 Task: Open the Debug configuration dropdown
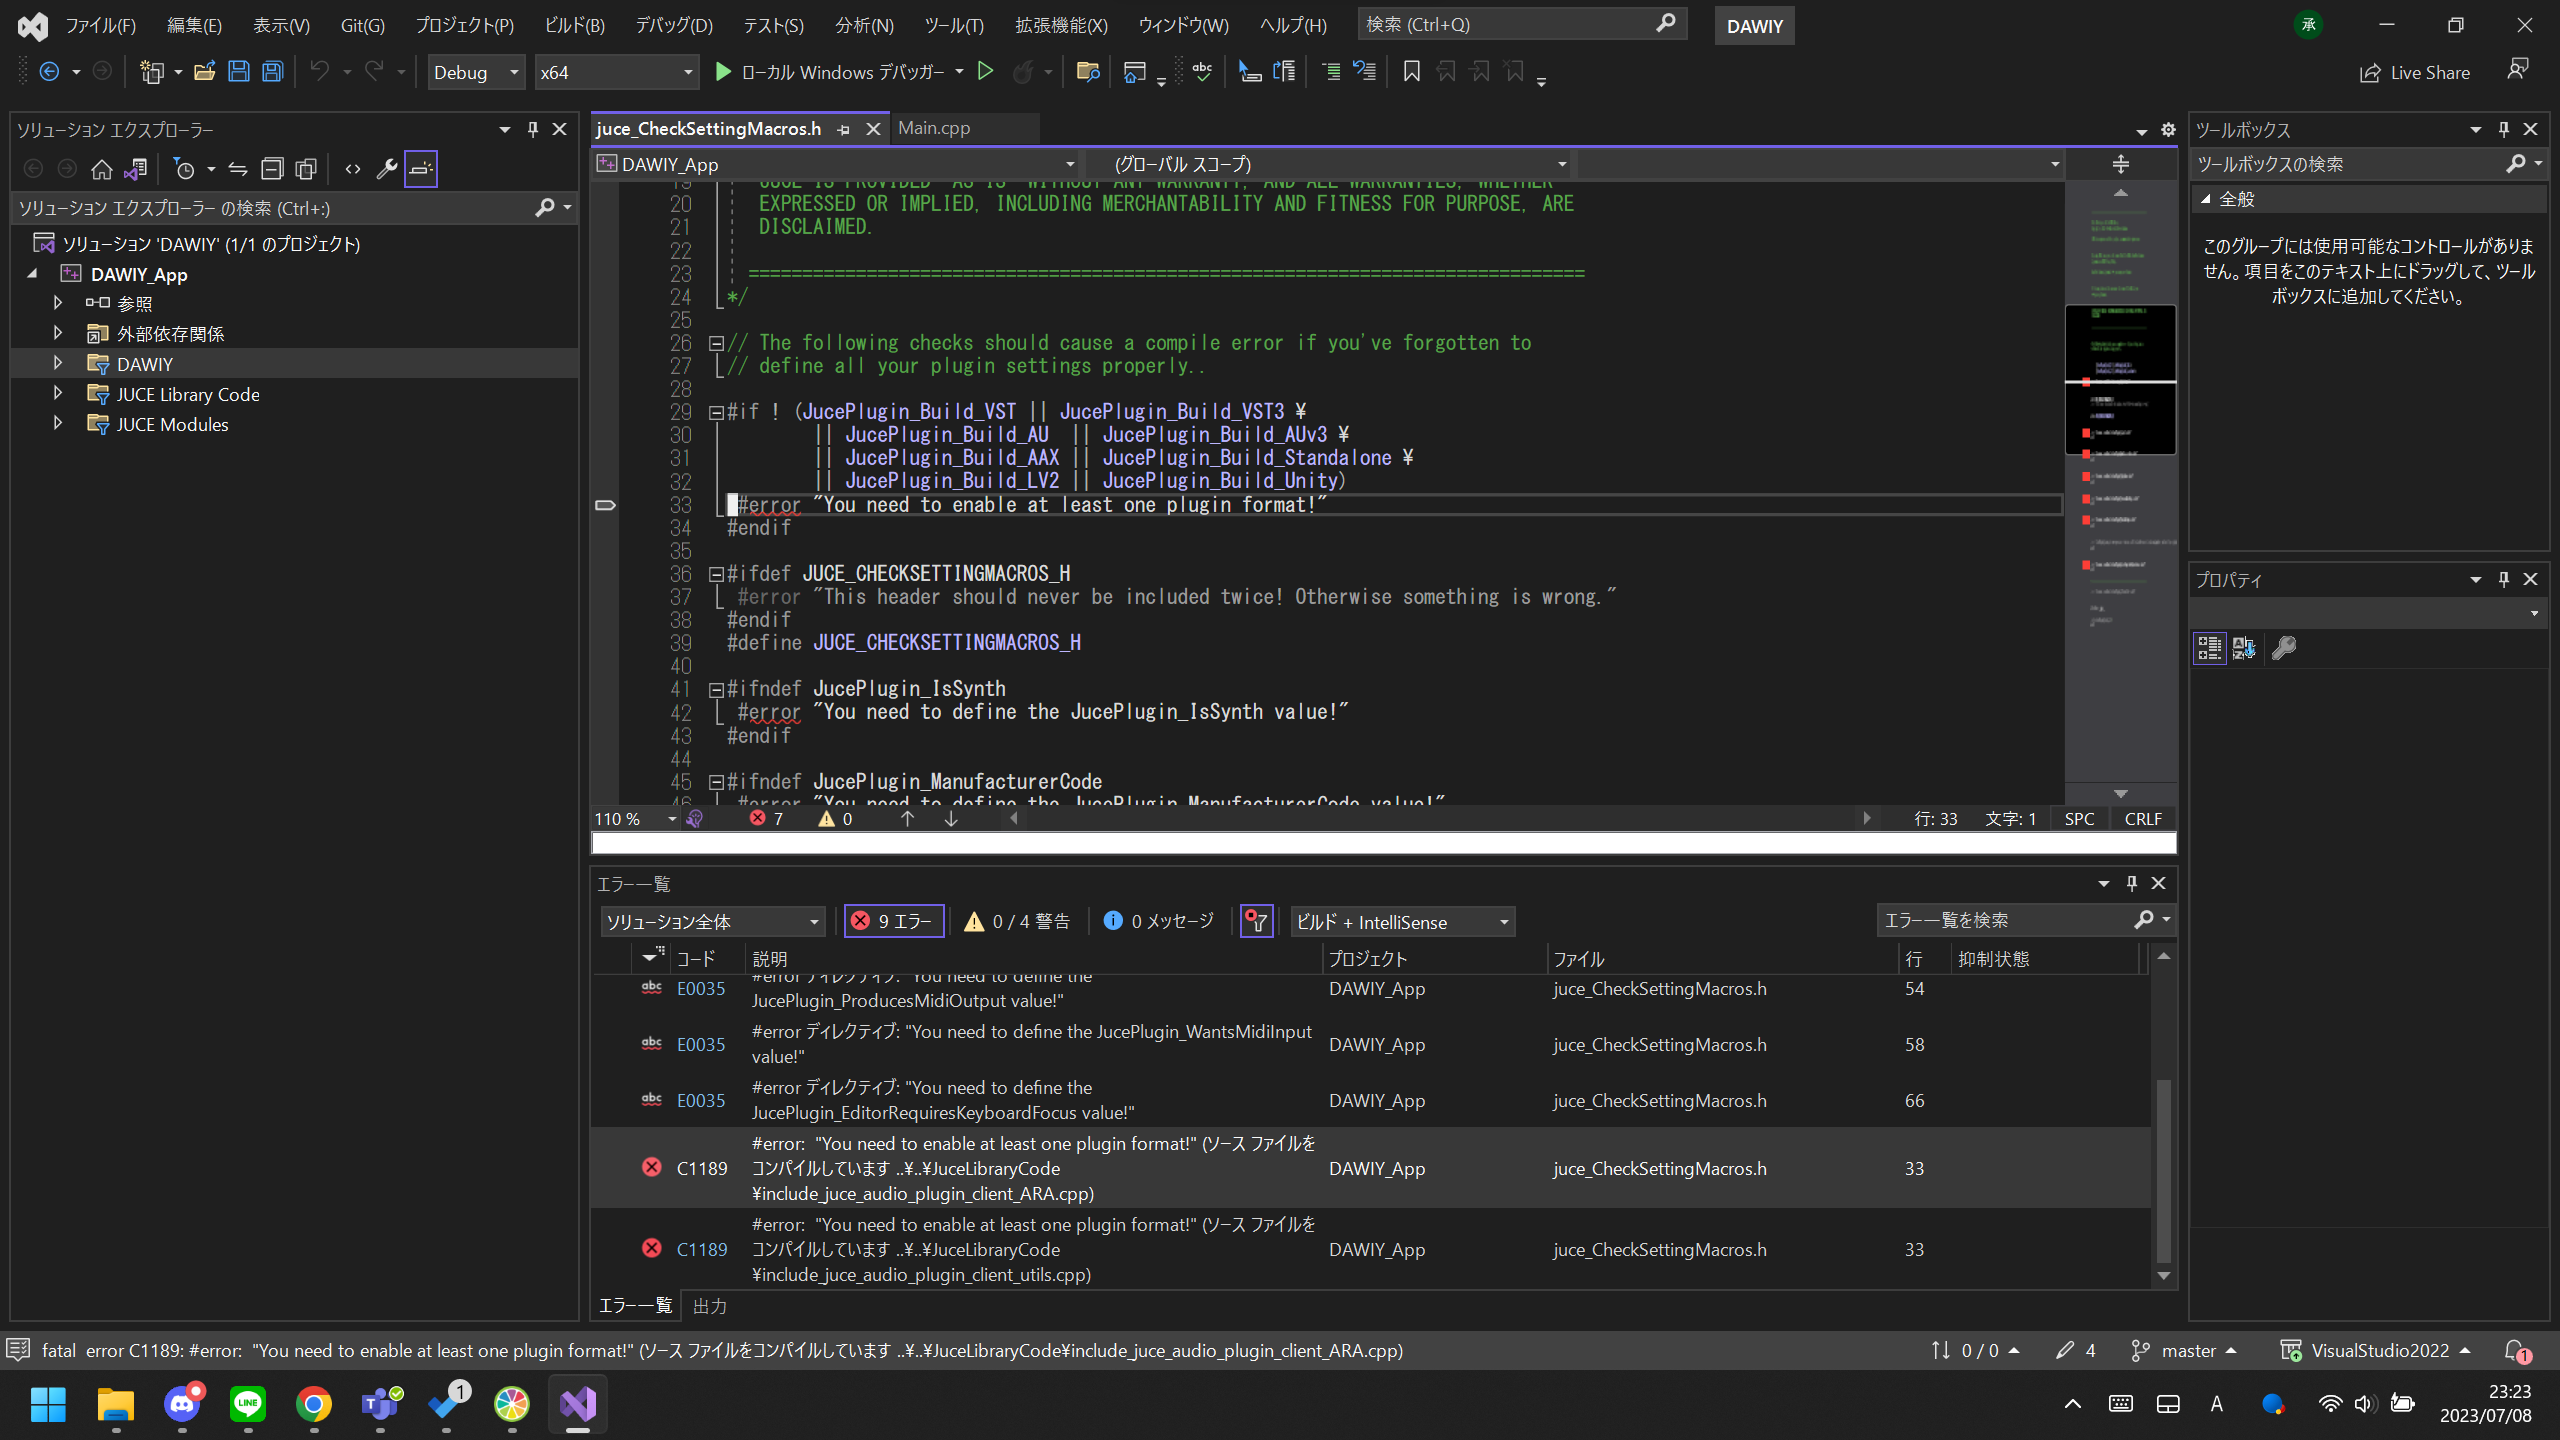tap(476, 73)
